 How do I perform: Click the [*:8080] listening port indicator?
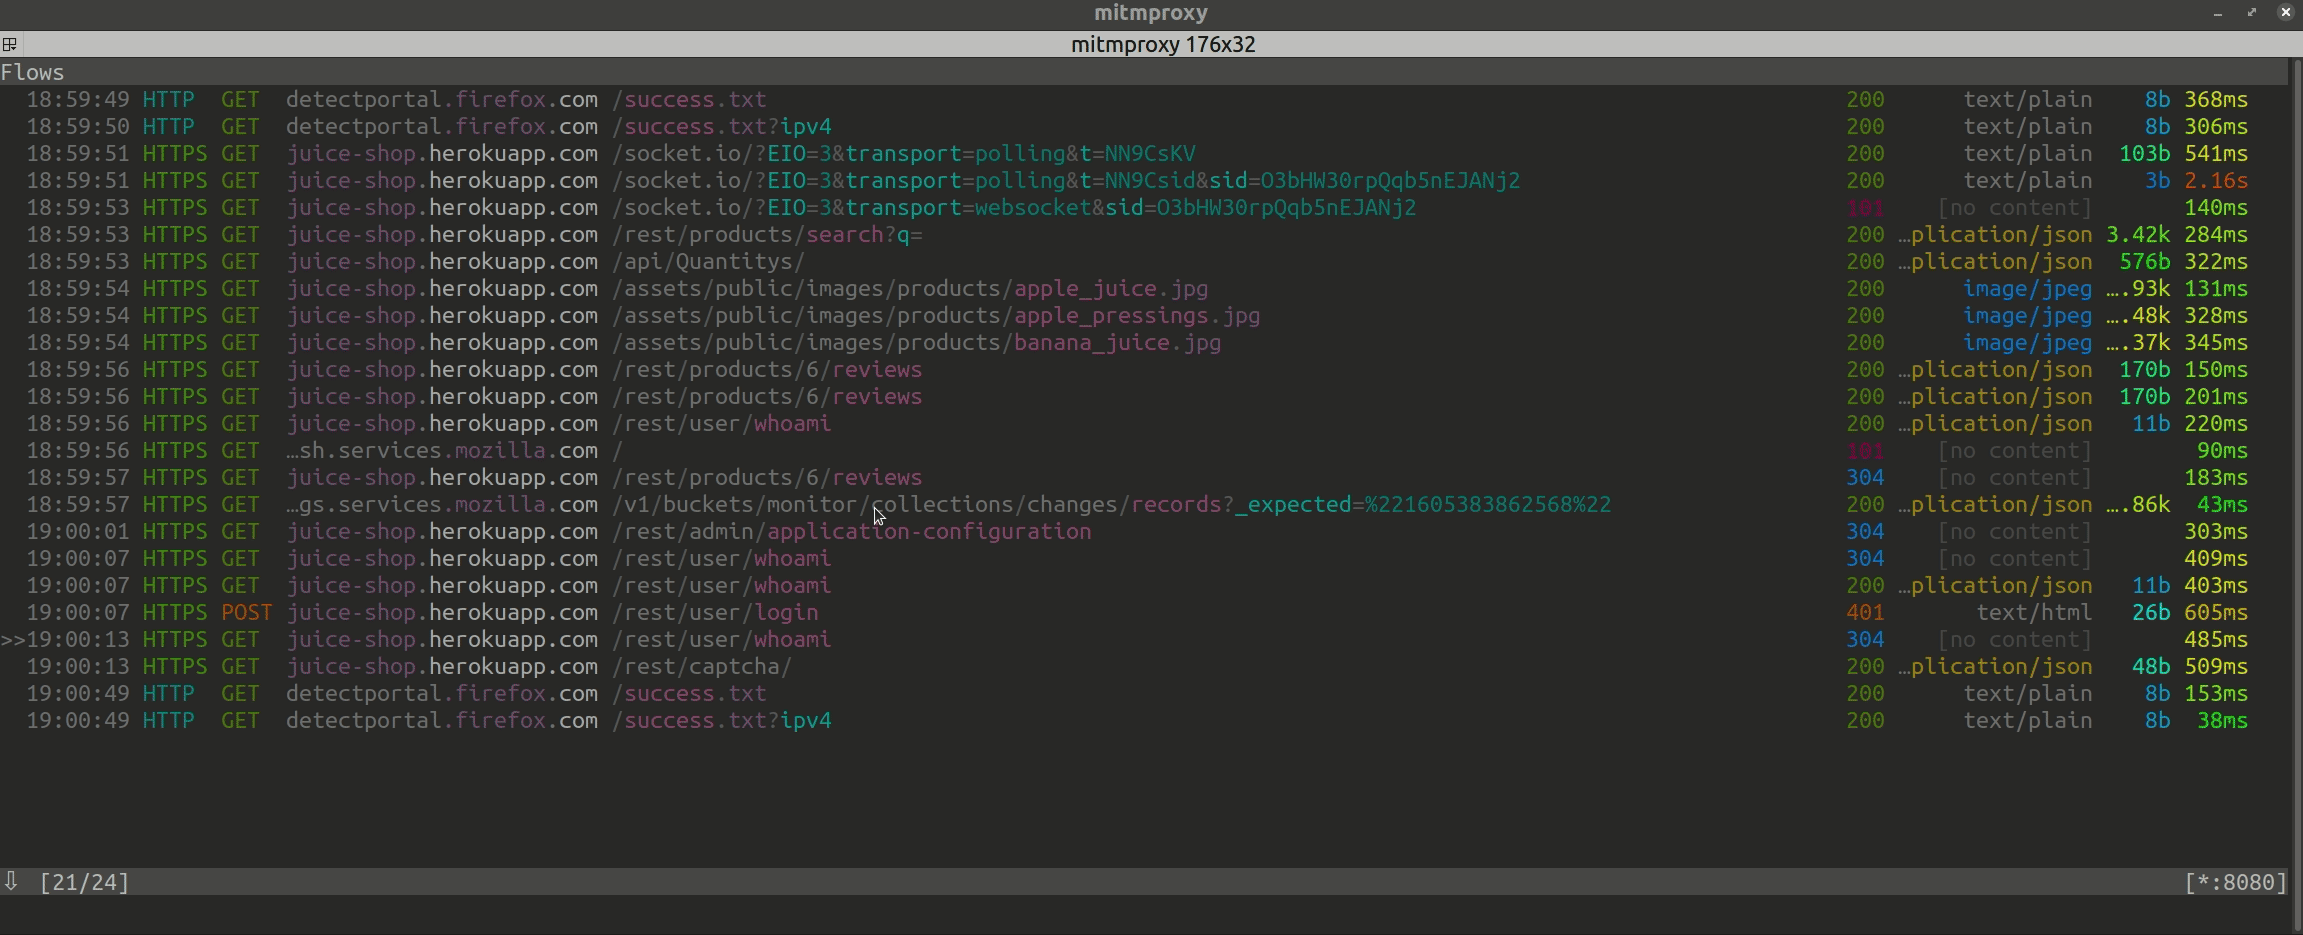2235,882
